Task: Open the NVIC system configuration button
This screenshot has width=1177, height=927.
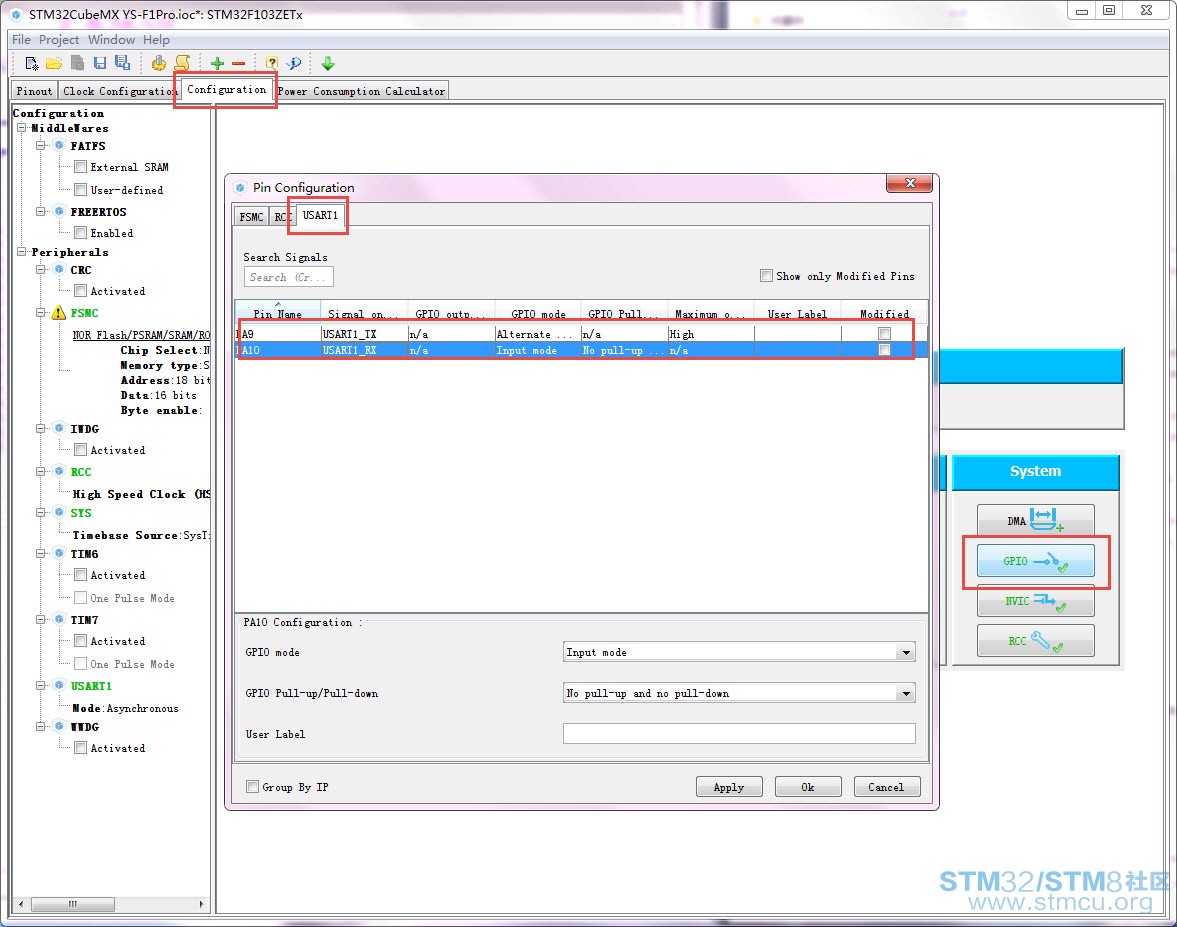Action: pyautogui.click(x=1035, y=601)
